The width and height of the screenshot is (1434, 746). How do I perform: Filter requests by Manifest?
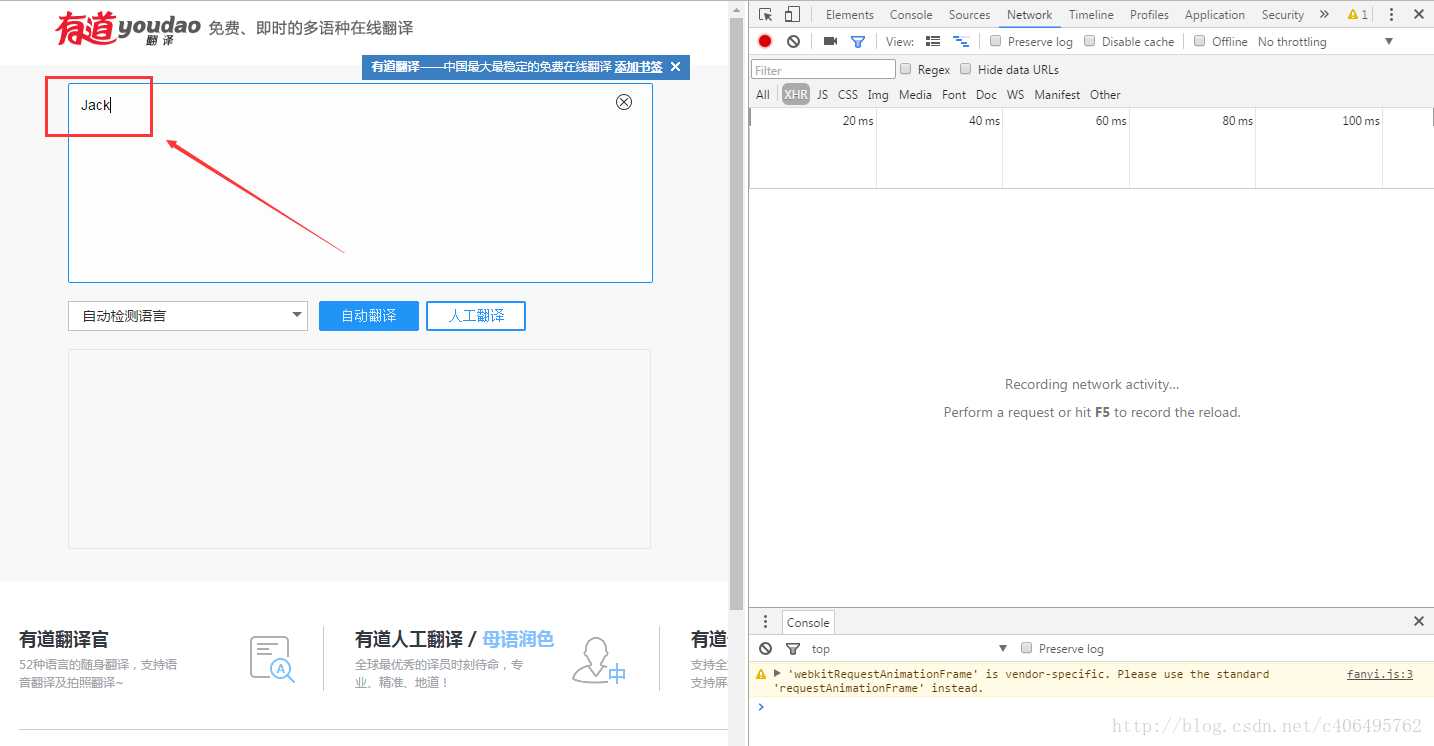click(1057, 95)
